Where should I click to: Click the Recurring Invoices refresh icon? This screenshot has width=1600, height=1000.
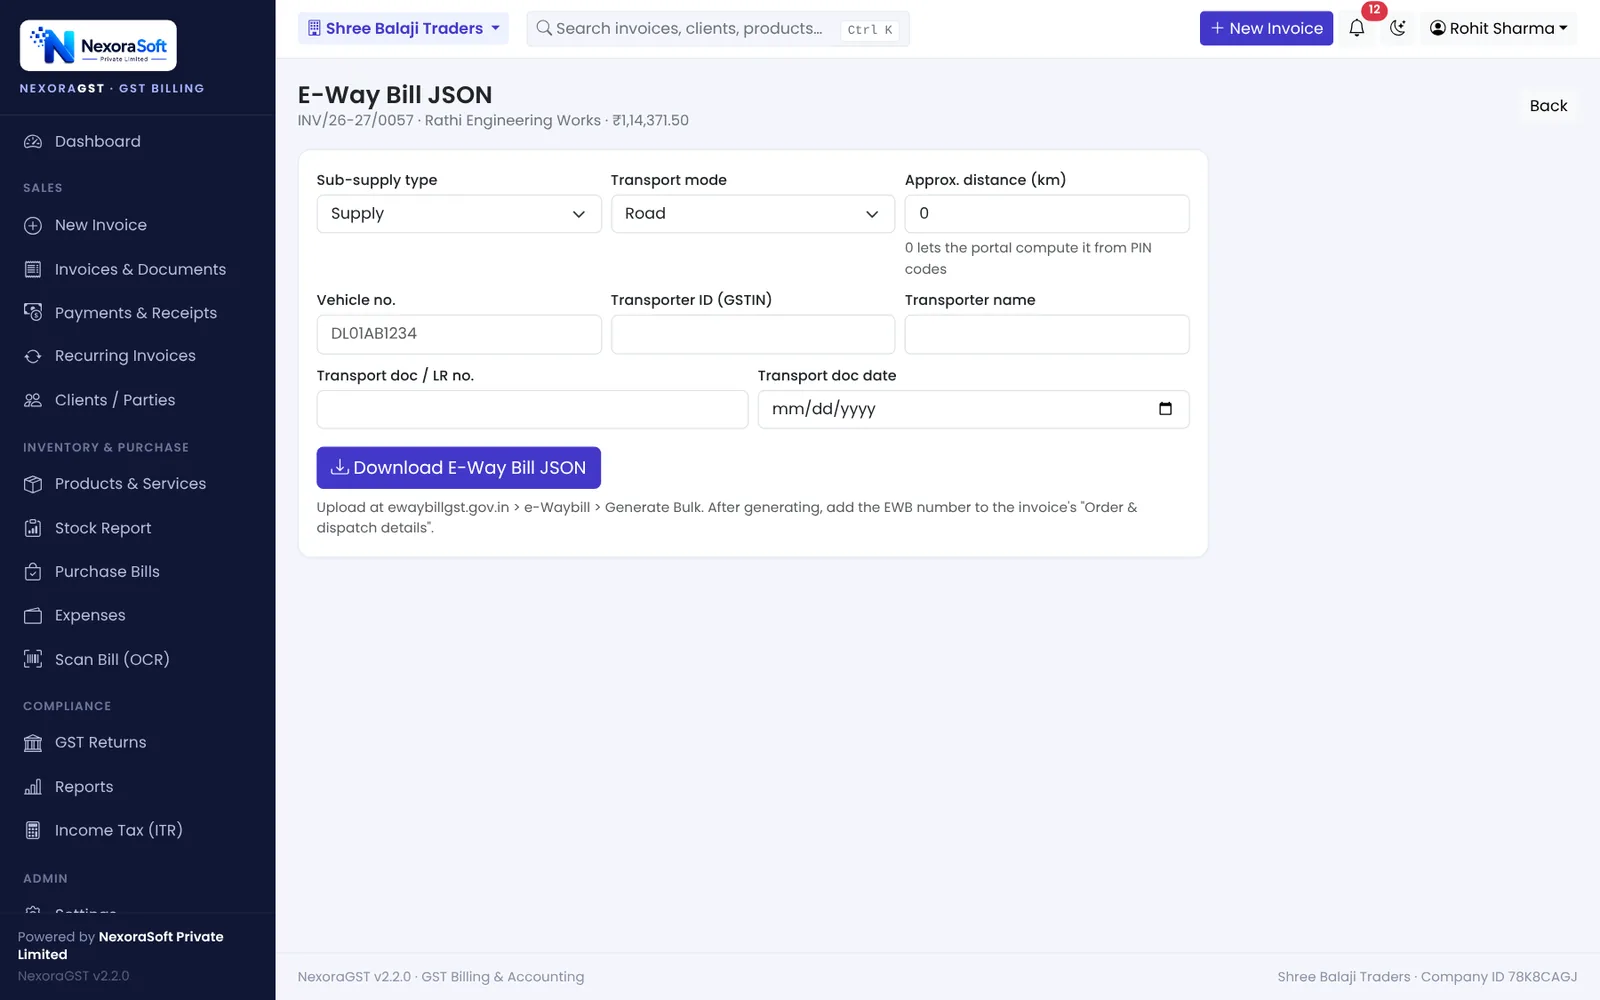point(33,356)
